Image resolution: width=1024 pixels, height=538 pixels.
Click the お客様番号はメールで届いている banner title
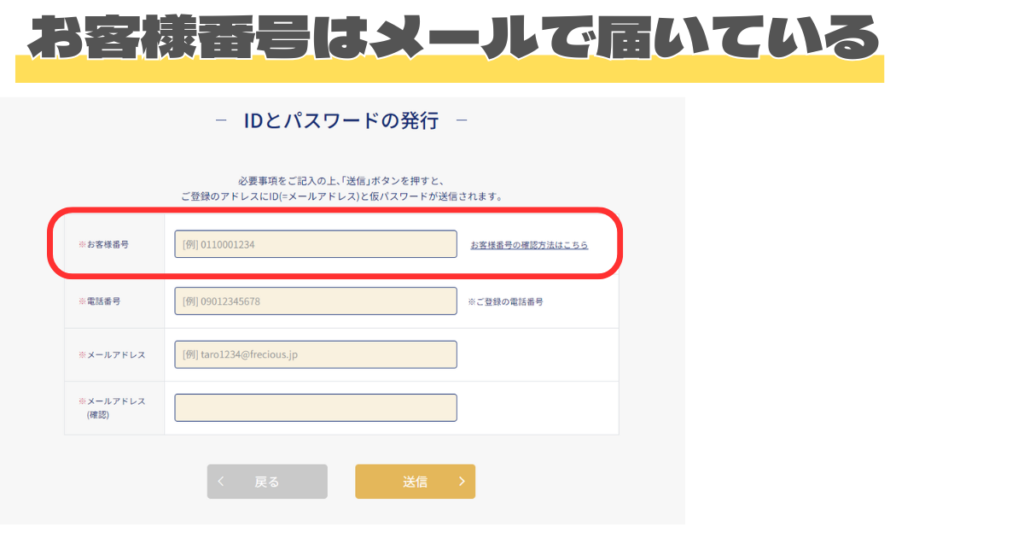(452, 42)
